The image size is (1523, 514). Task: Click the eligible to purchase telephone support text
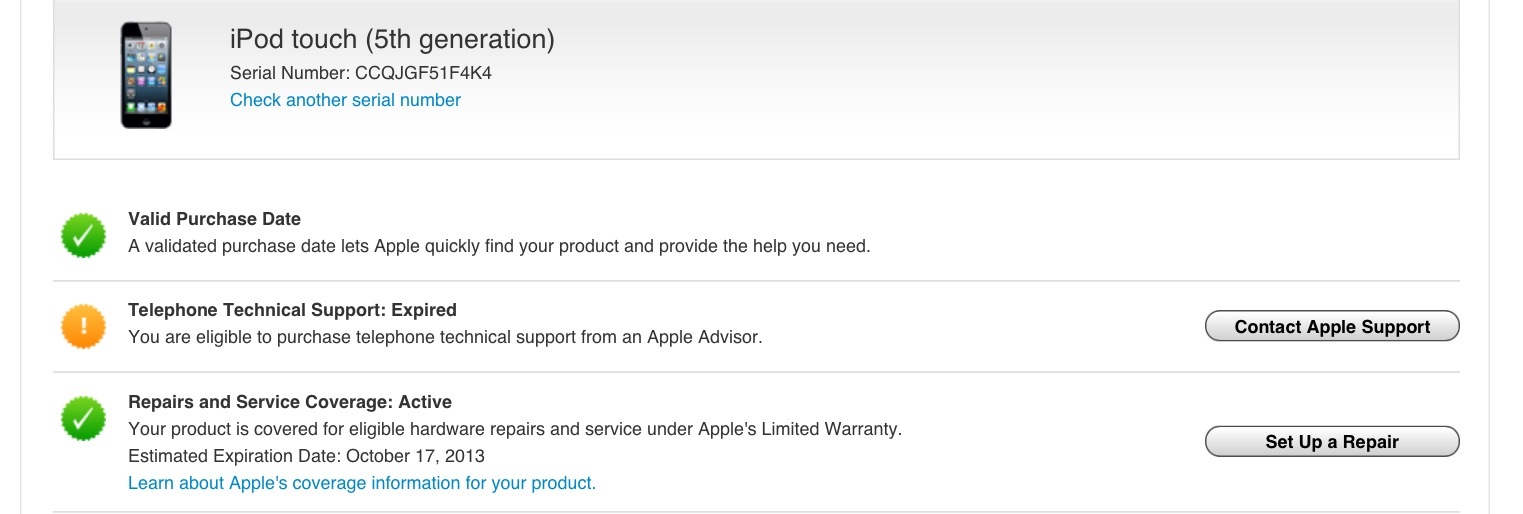[x=445, y=338]
